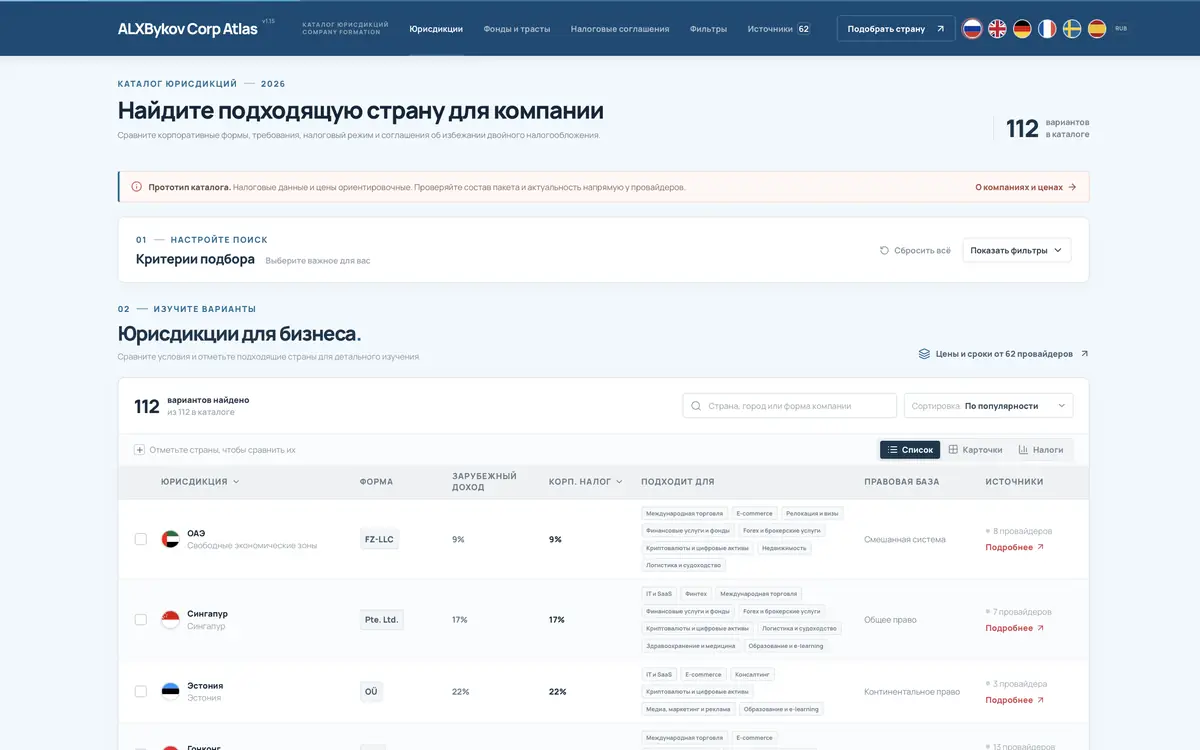Switch to Налоги view

point(1041,450)
